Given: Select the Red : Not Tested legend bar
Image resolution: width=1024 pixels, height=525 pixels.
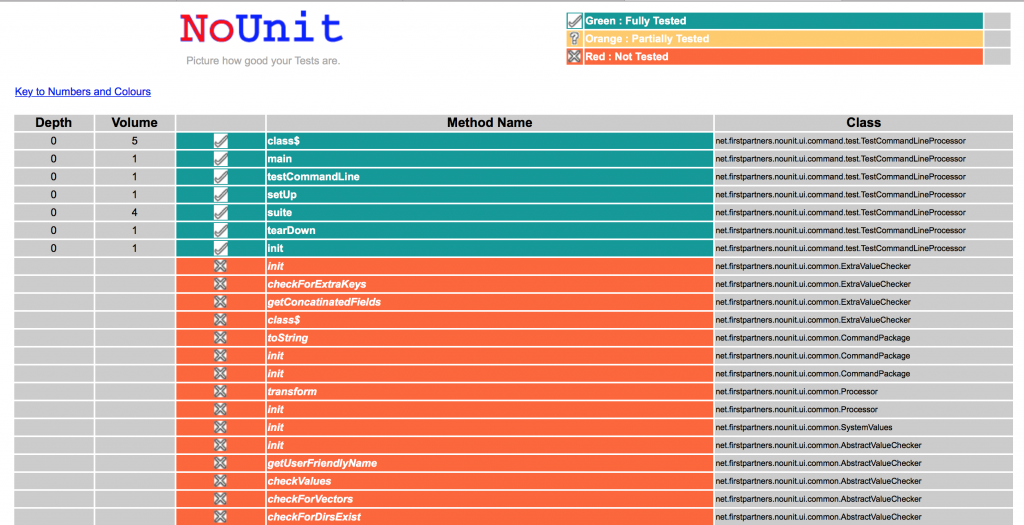Looking at the screenshot, I should (x=783, y=57).
